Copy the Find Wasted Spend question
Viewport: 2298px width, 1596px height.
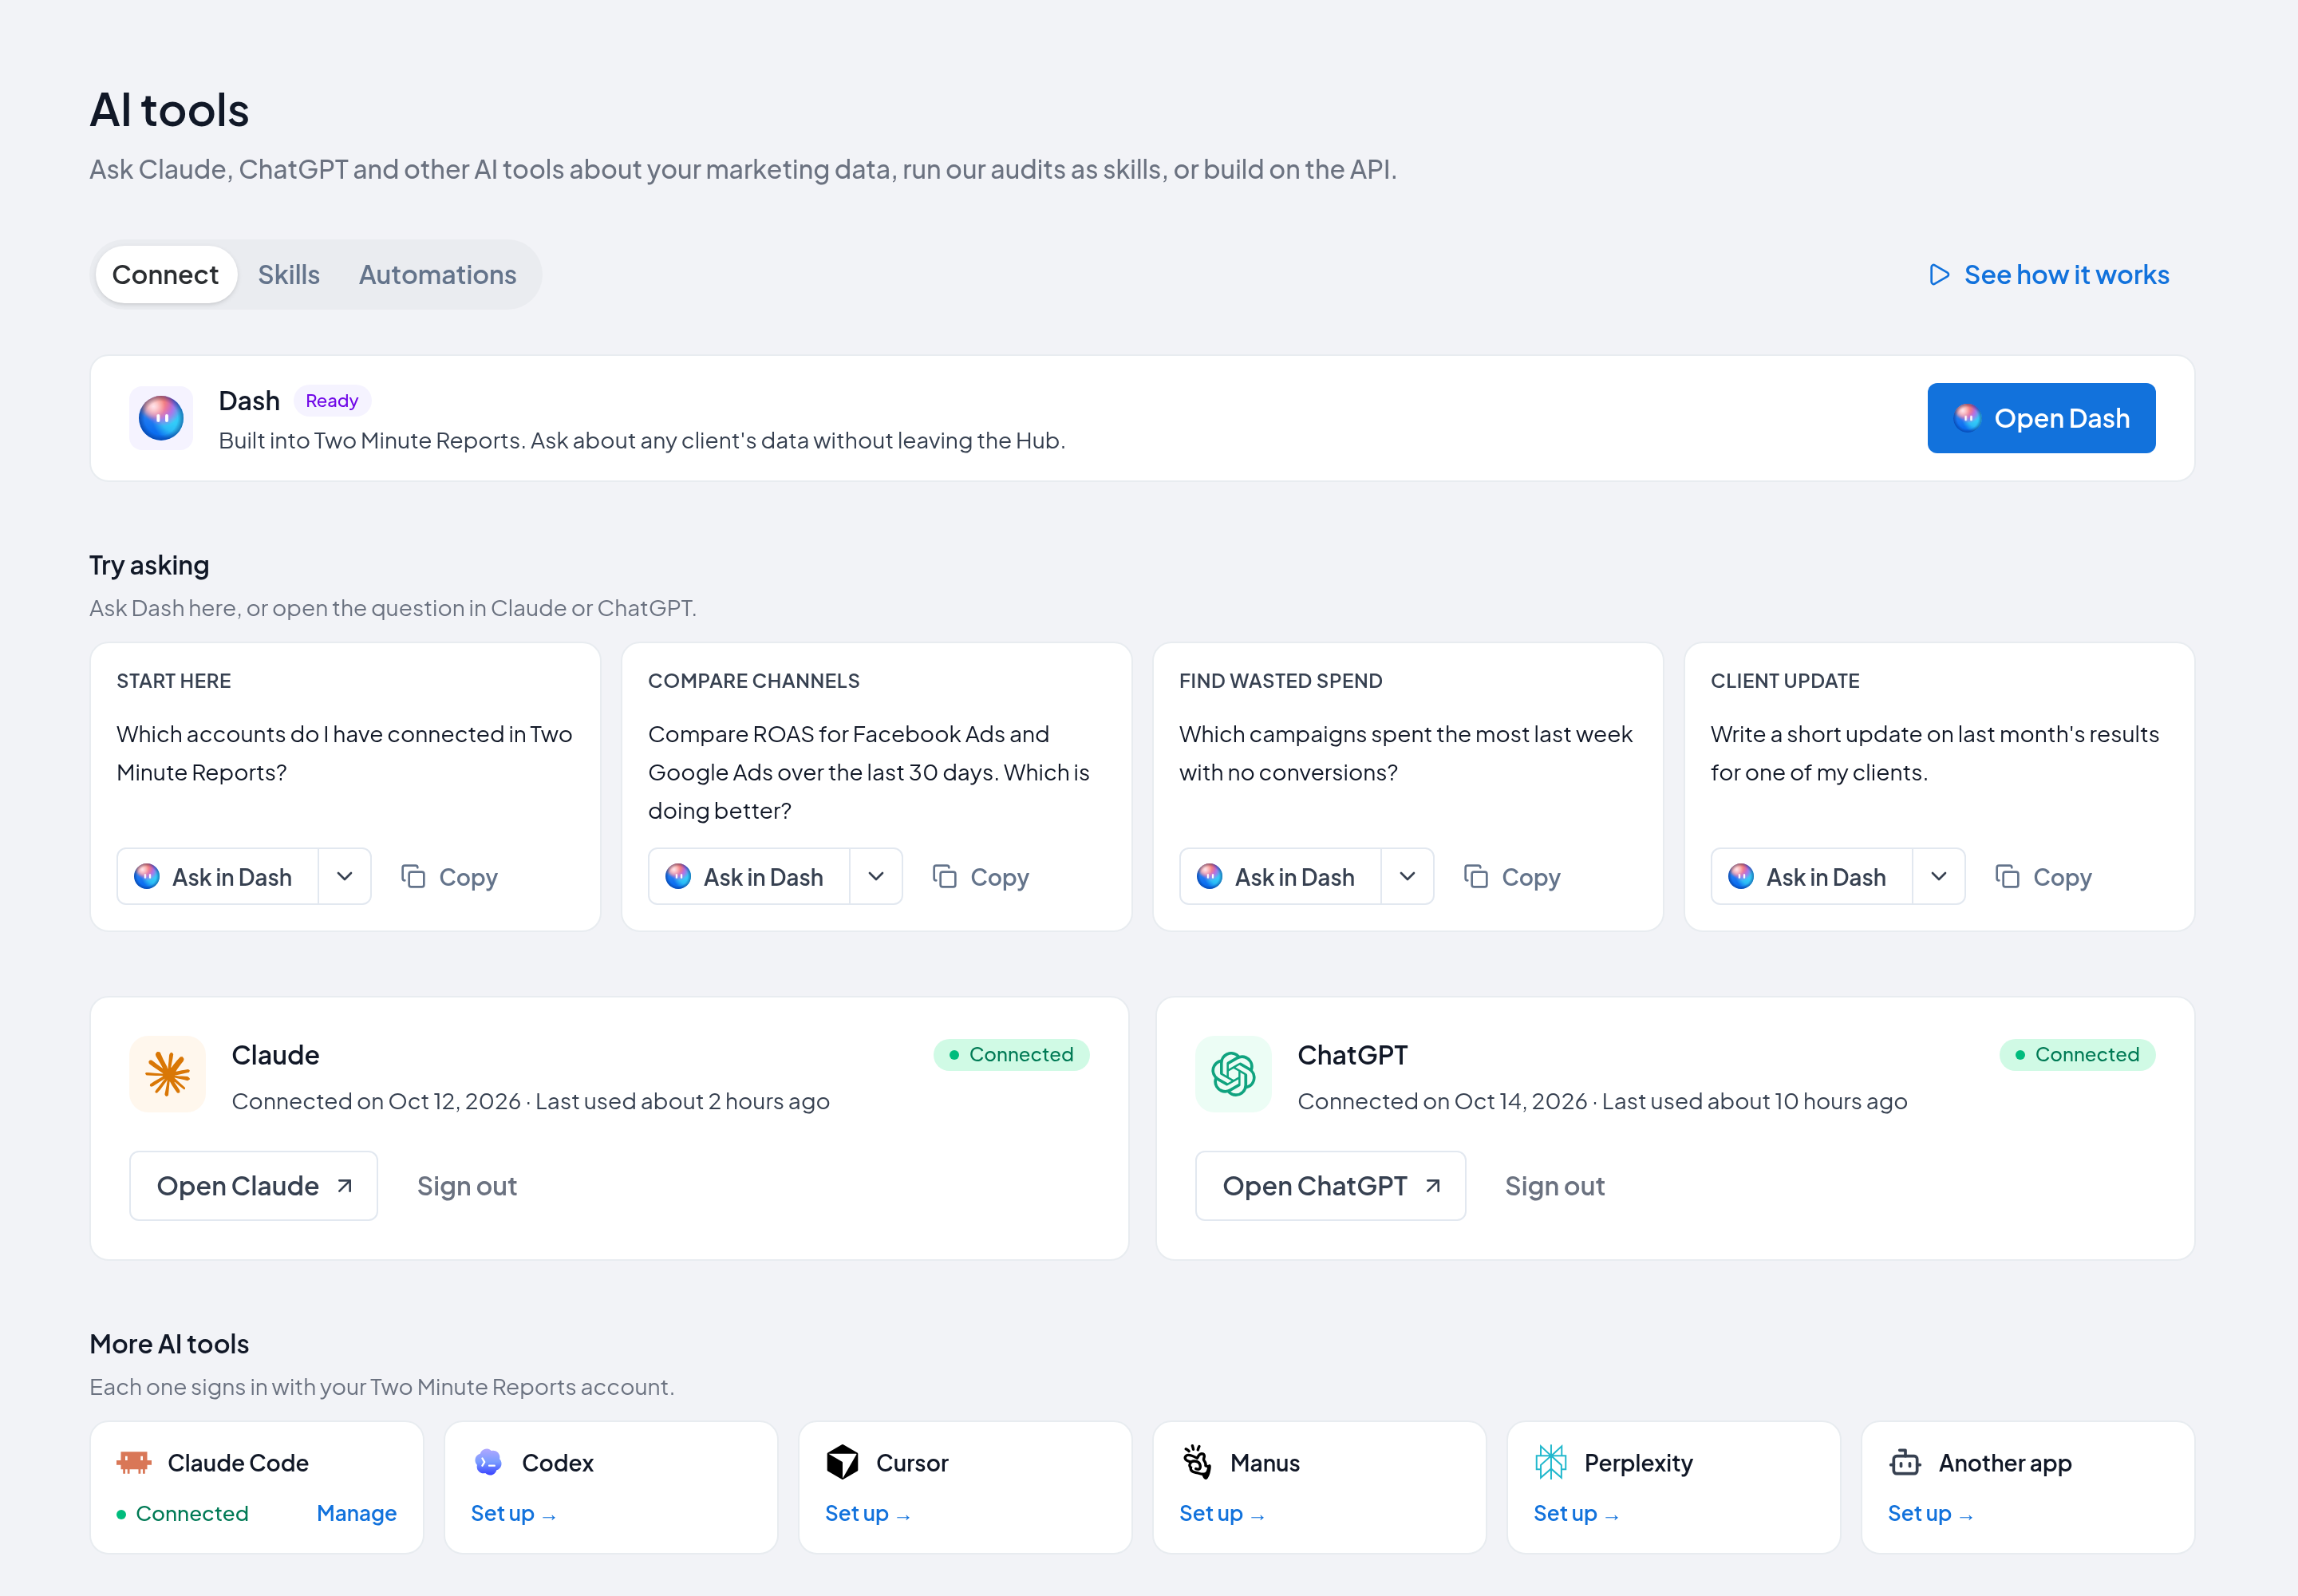(x=1511, y=877)
